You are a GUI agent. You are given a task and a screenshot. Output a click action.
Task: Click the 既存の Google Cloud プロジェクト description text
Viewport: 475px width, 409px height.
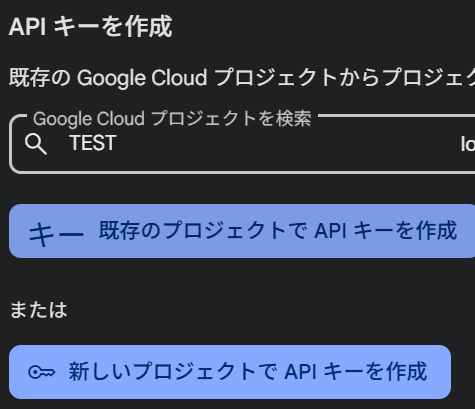coord(242,77)
